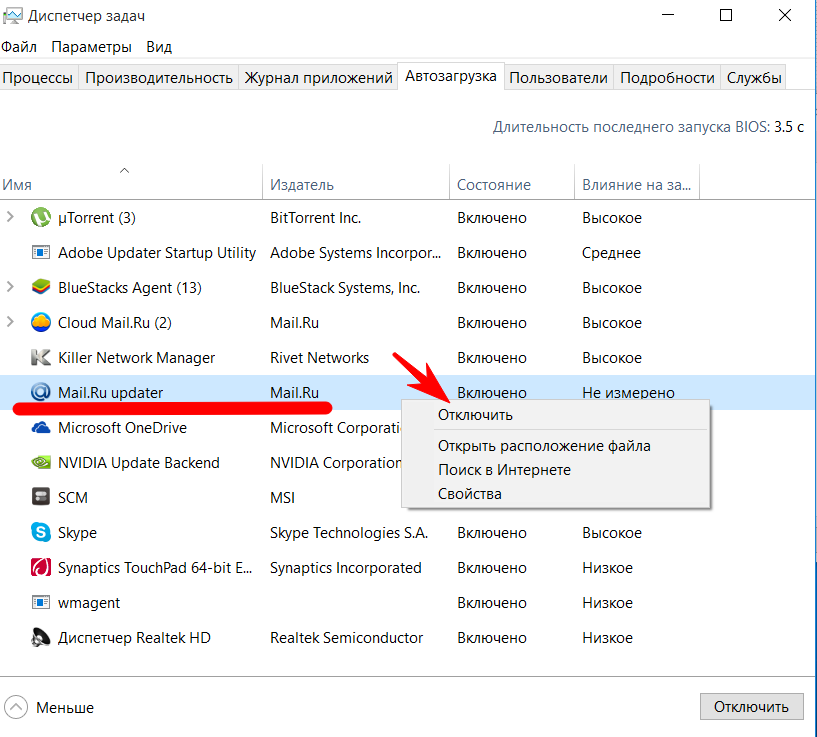This screenshot has height=737, width=817.
Task: Click the NVIDIA Update Backend icon
Action: pyautogui.click(x=41, y=463)
